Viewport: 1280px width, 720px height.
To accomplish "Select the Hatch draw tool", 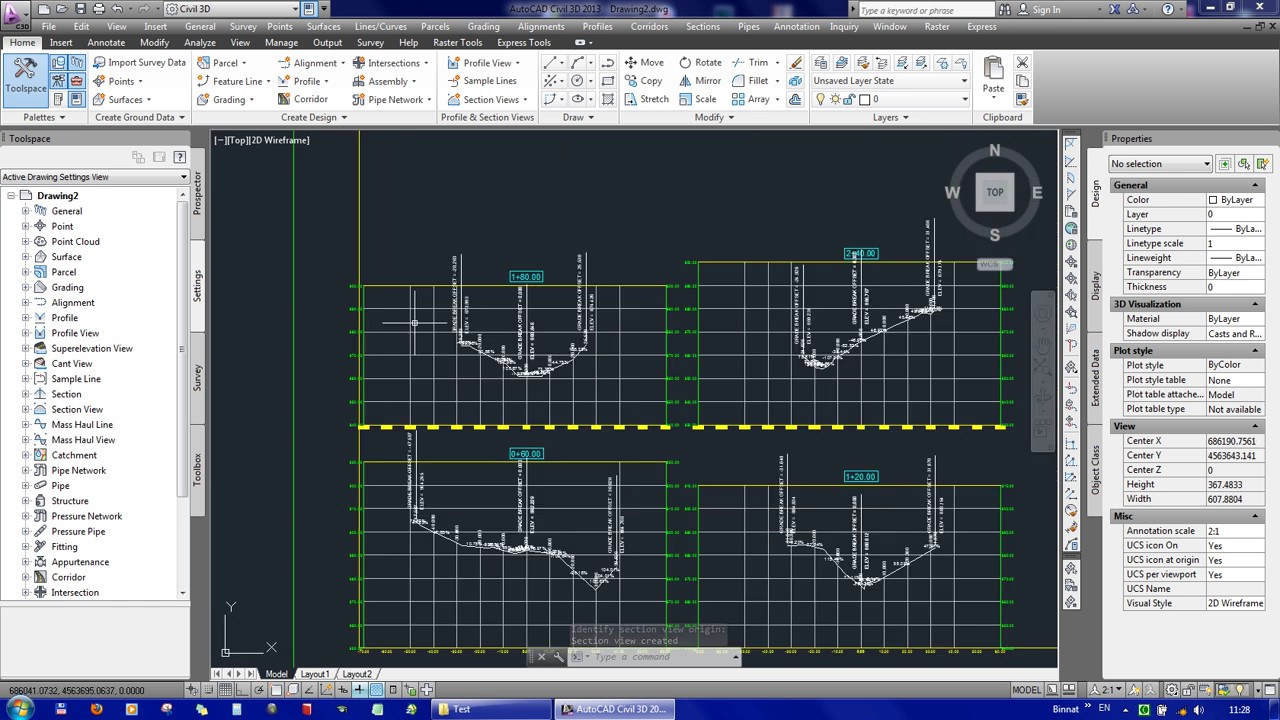I will pos(607,99).
